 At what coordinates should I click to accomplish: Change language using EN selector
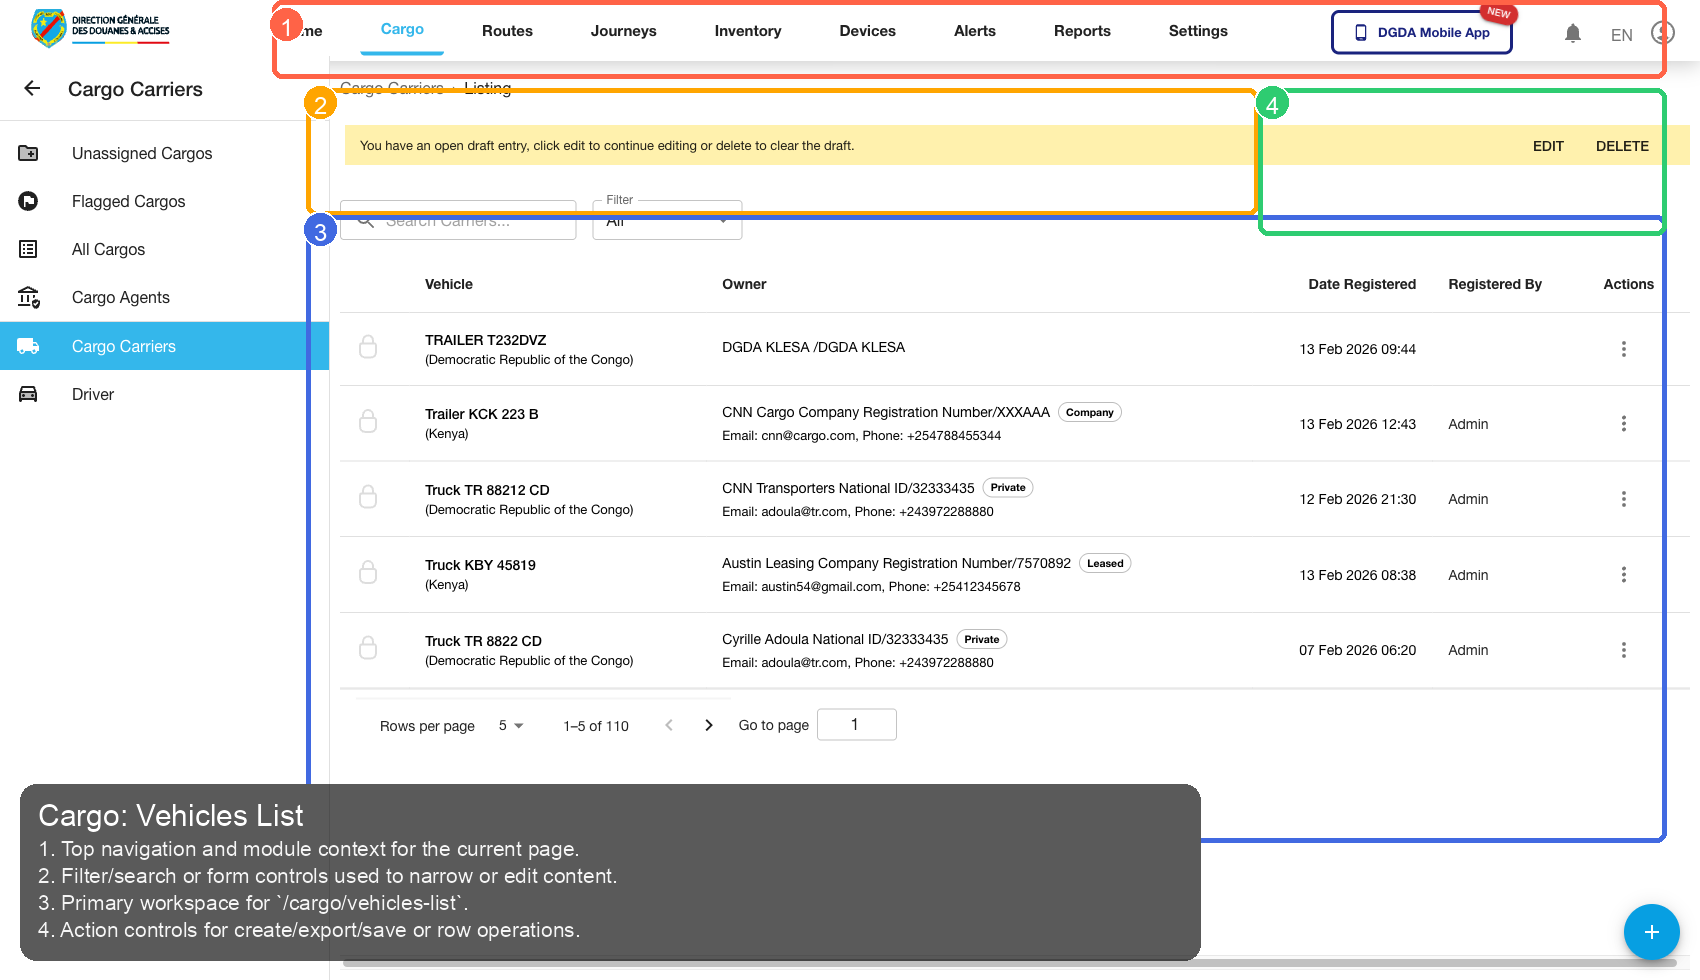pyautogui.click(x=1621, y=35)
